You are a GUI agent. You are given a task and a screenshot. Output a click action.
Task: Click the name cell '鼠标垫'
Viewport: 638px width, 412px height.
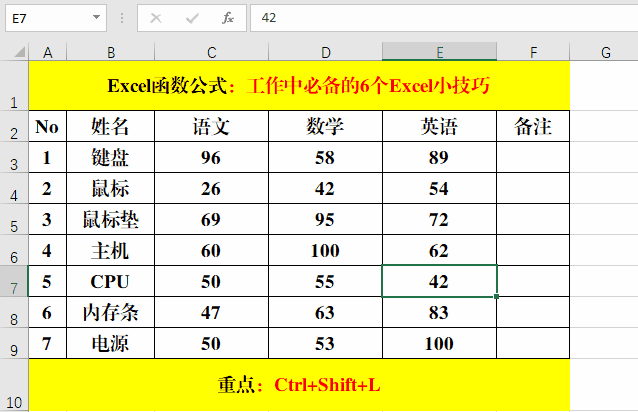[x=111, y=219]
